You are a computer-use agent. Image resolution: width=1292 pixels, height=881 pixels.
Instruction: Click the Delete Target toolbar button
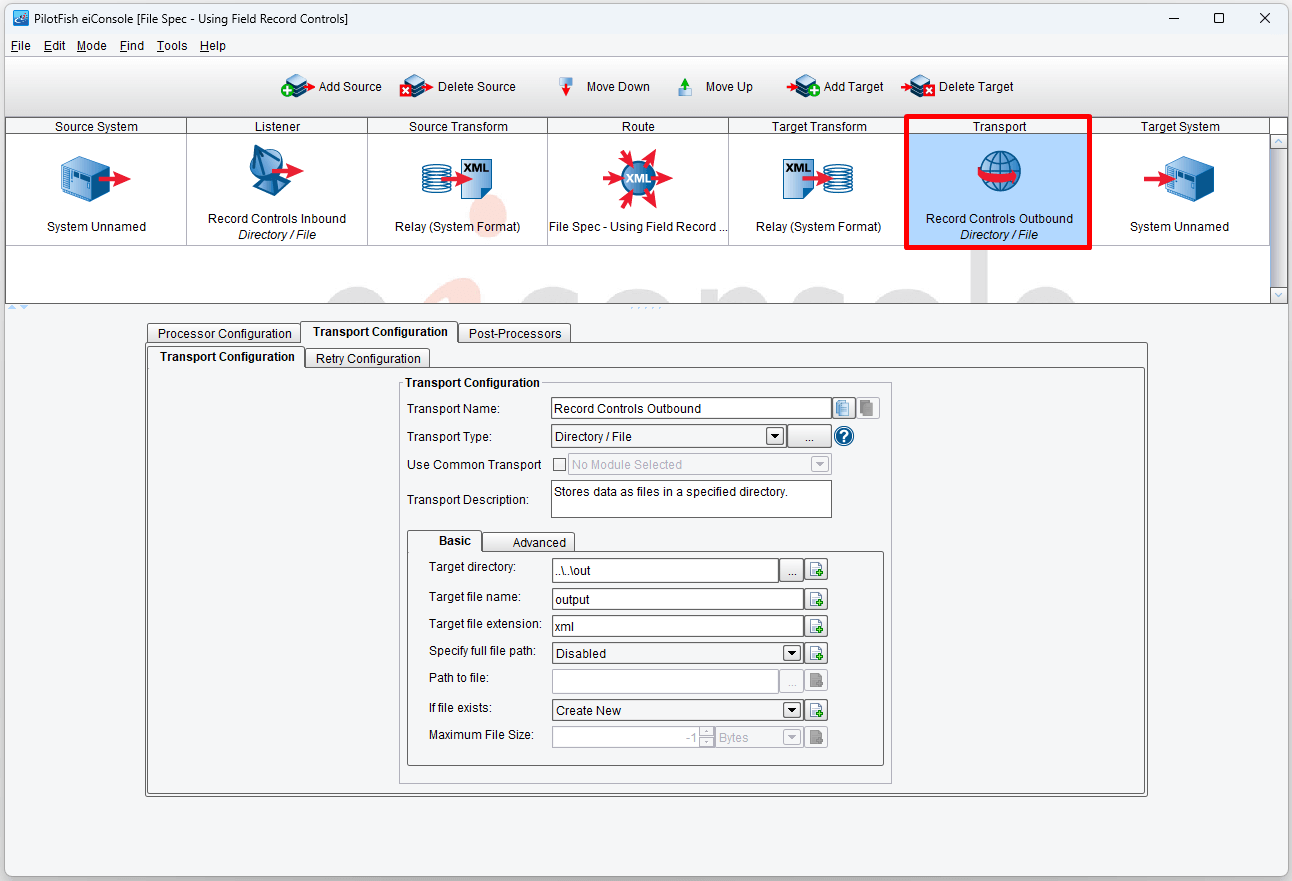click(x=957, y=87)
